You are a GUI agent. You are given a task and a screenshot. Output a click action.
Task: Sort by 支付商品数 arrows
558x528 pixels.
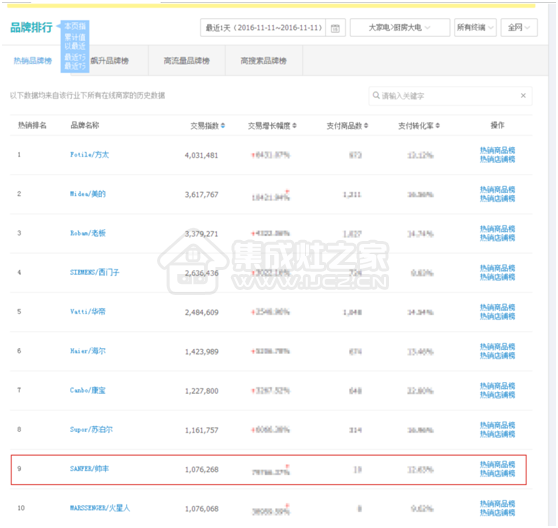point(366,126)
